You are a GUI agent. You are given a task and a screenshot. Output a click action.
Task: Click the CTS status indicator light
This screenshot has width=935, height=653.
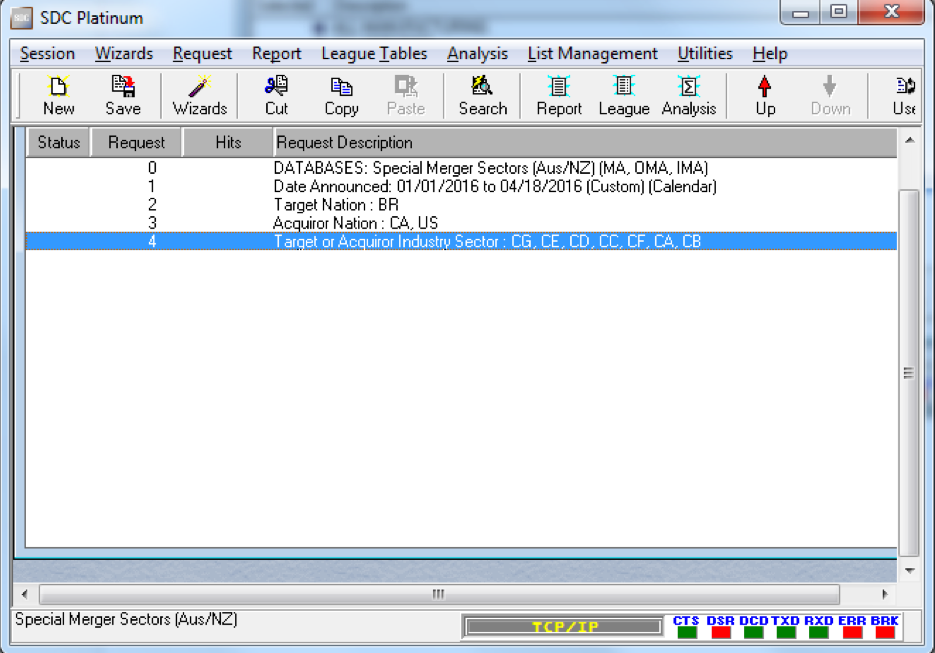point(687,632)
